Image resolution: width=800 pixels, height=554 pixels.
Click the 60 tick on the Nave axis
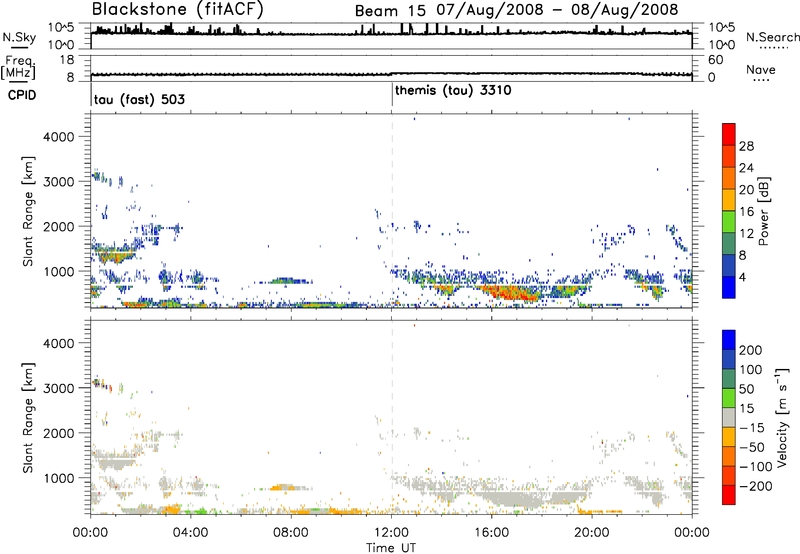(x=716, y=60)
